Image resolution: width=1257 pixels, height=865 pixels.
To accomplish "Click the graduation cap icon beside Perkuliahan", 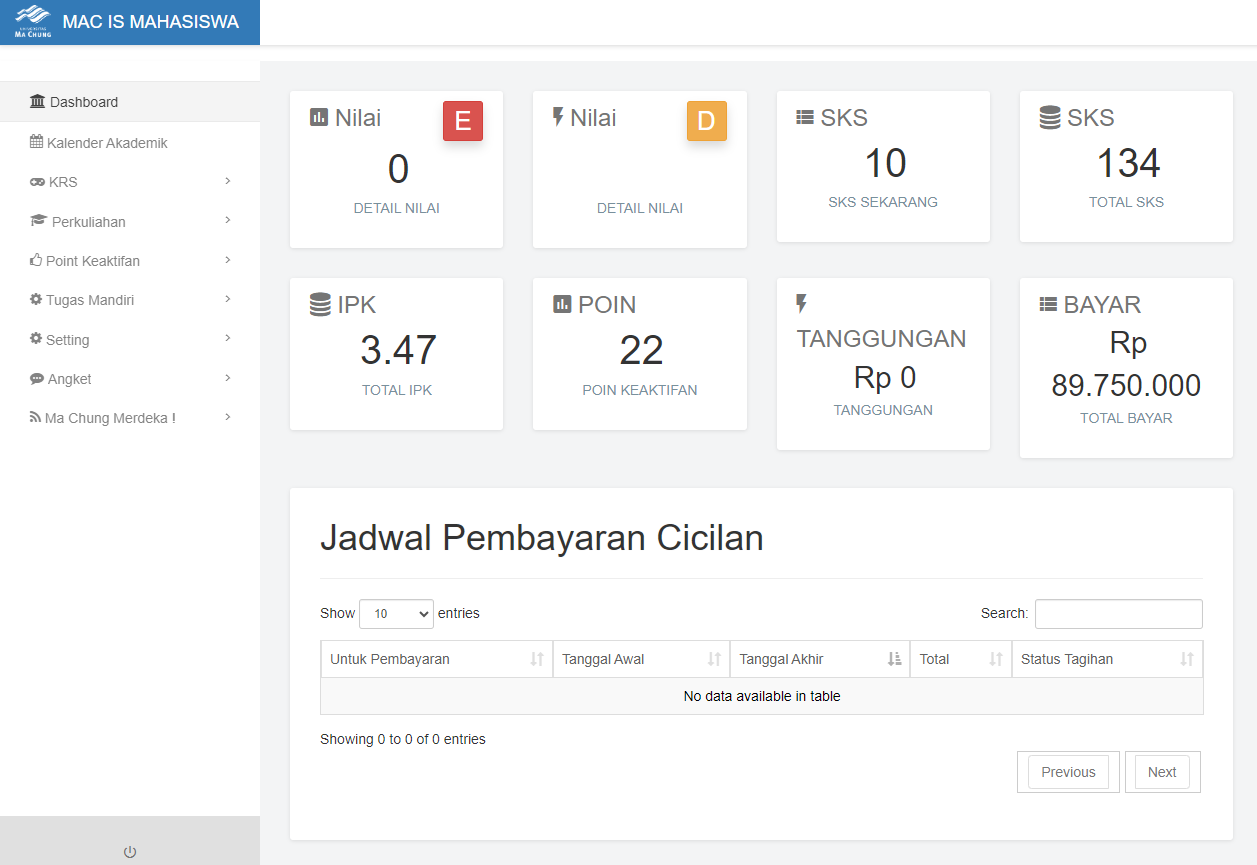I will pyautogui.click(x=39, y=221).
